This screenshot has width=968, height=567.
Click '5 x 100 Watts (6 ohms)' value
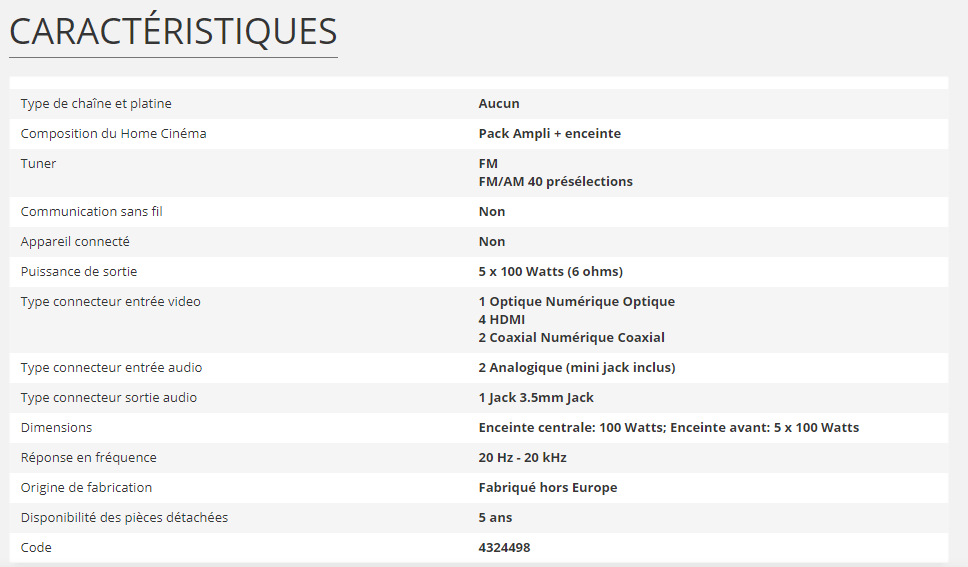pyautogui.click(x=551, y=272)
